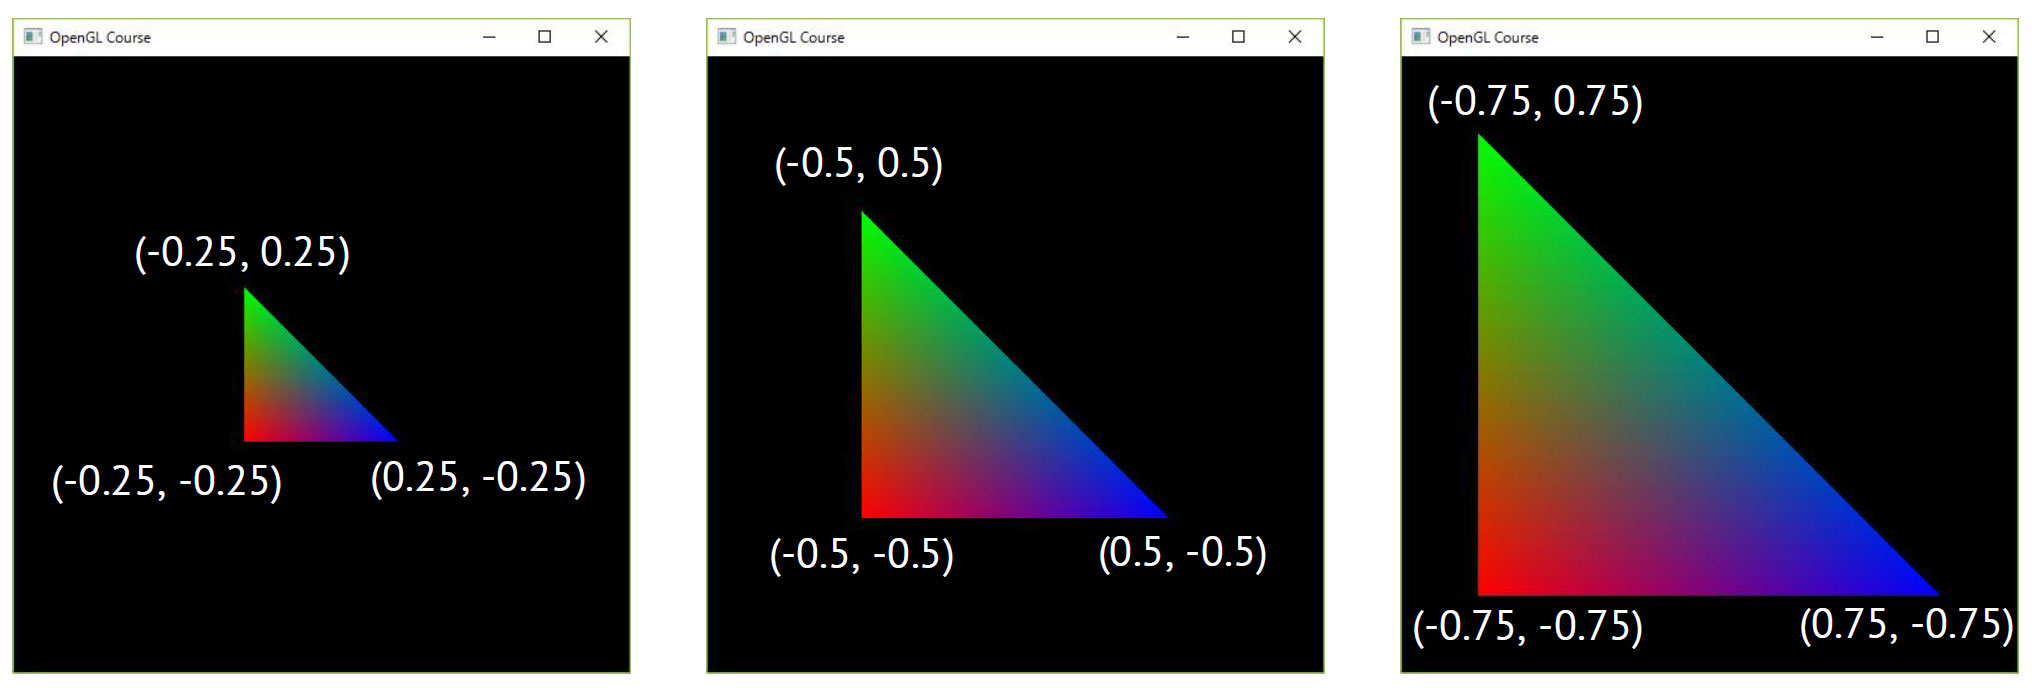The height and width of the screenshot is (690, 2038).
Task: Maximize the window with the 0.75 triangle
Action: point(1932,37)
